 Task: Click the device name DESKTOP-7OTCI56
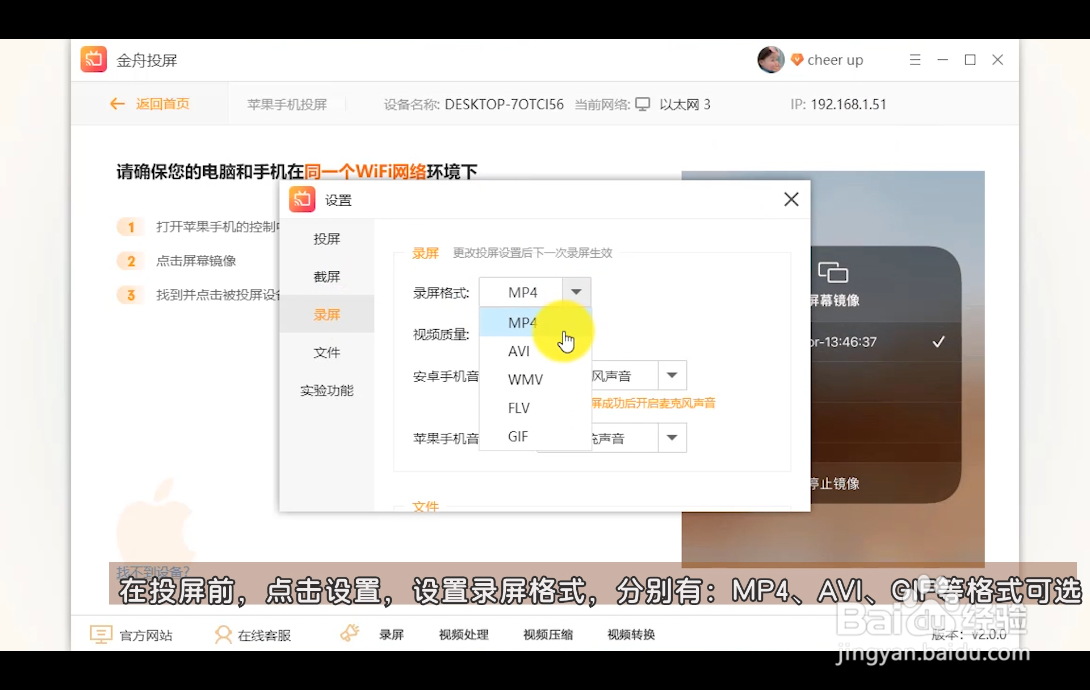(504, 104)
